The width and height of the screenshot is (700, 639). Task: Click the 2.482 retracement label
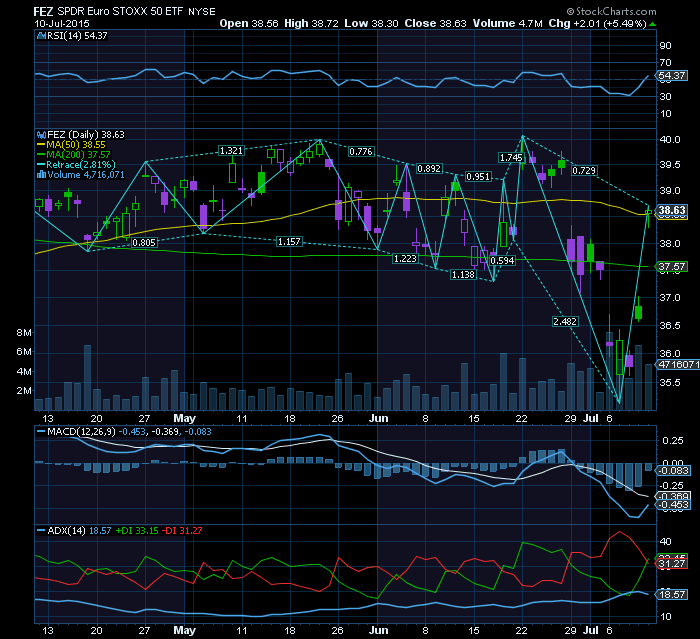565,322
